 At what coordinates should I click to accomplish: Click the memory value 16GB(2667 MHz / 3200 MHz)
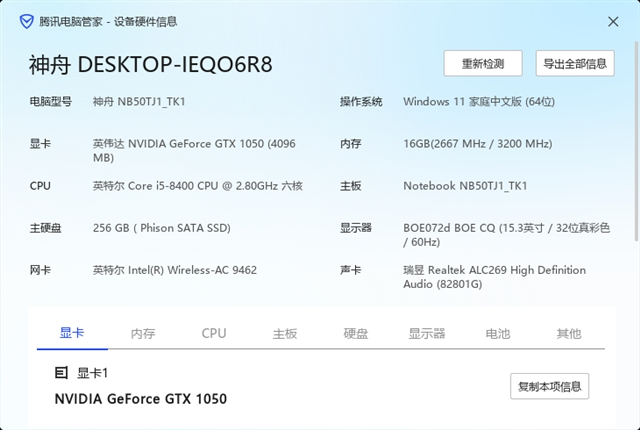point(478,144)
